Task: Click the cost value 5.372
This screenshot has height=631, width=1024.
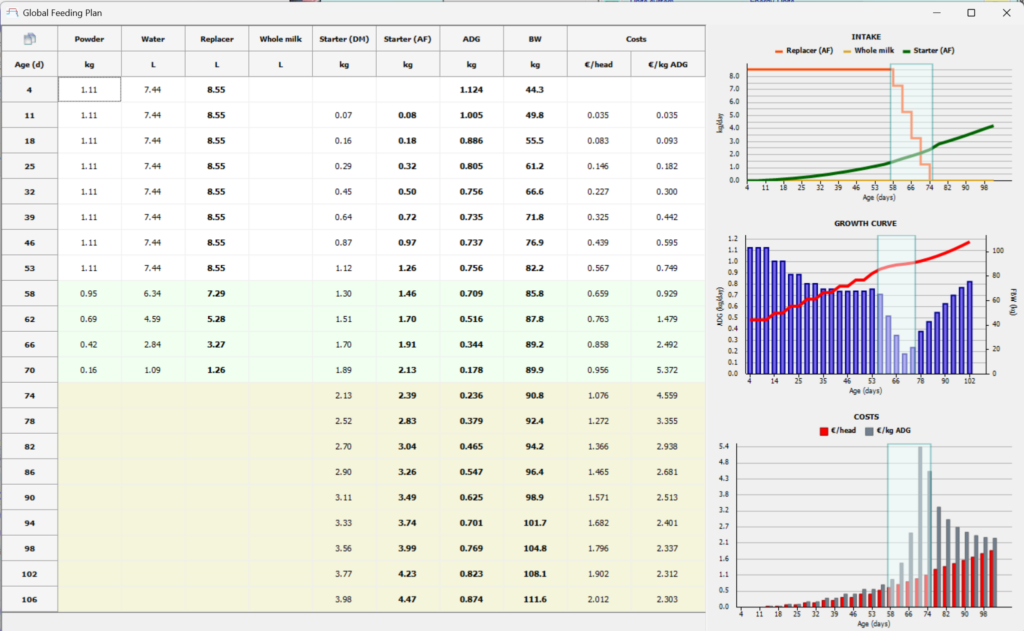Action: tap(667, 370)
